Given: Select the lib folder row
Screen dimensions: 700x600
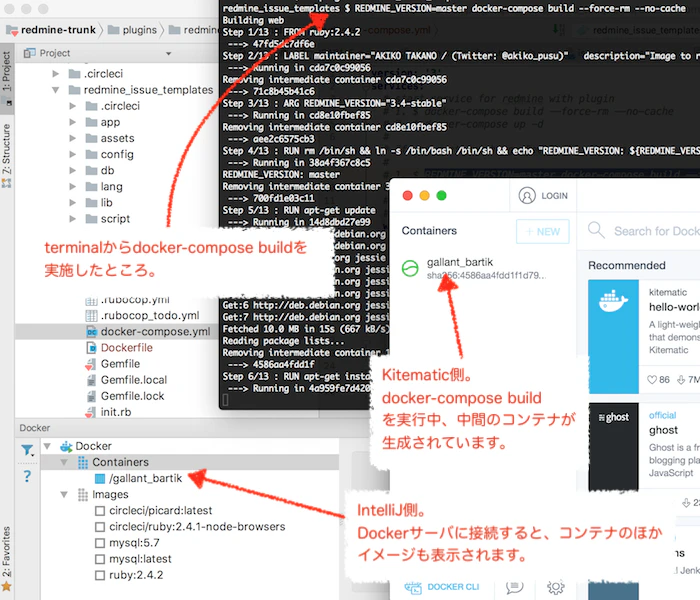Looking at the screenshot, I should tap(117, 203).
